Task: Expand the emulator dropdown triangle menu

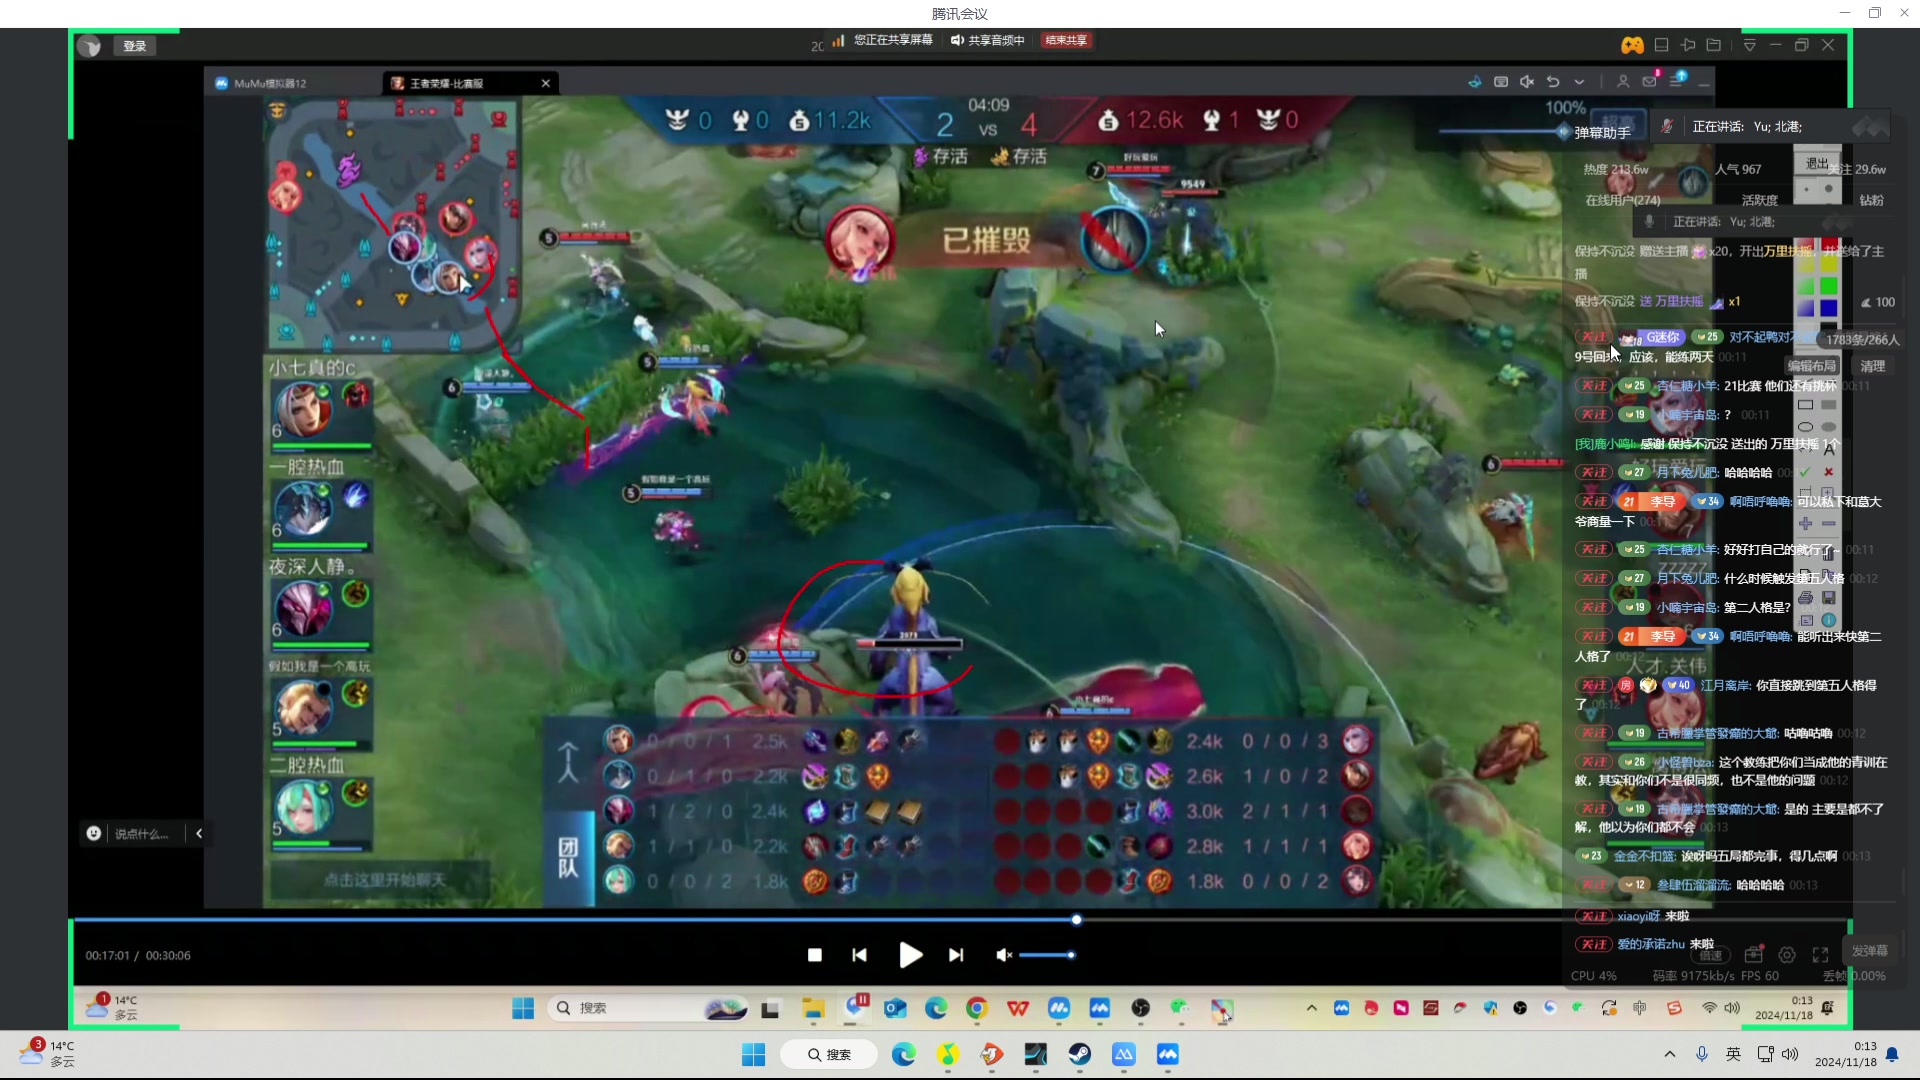Action: 1749,45
